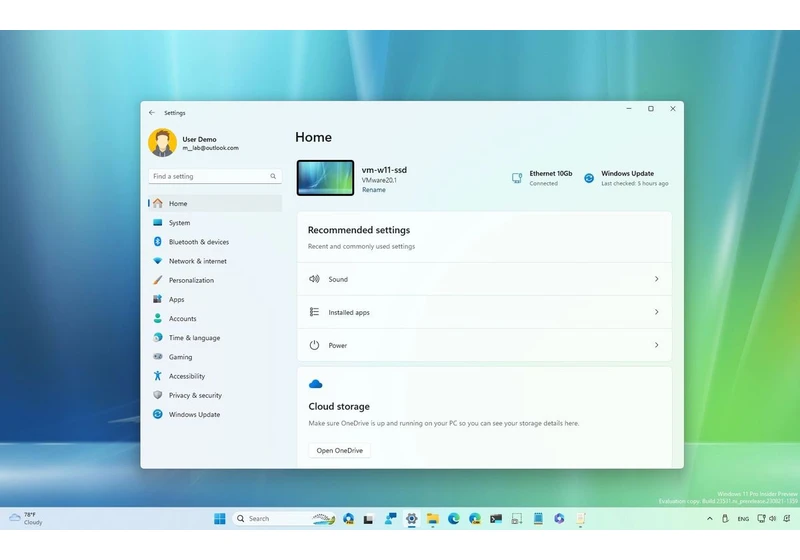Open the Accounts settings page

tap(214, 319)
